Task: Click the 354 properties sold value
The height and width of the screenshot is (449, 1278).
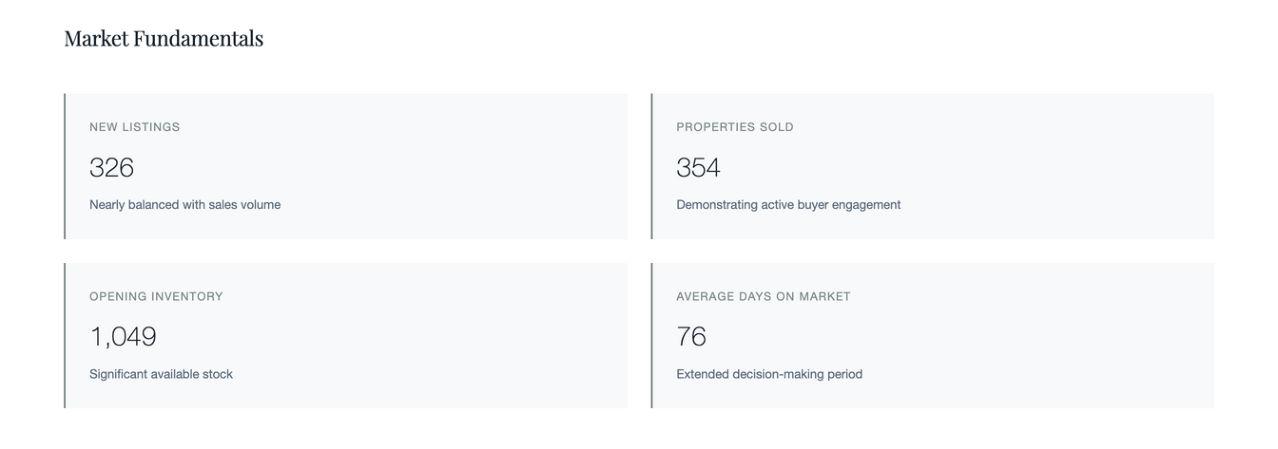Action: click(x=698, y=167)
